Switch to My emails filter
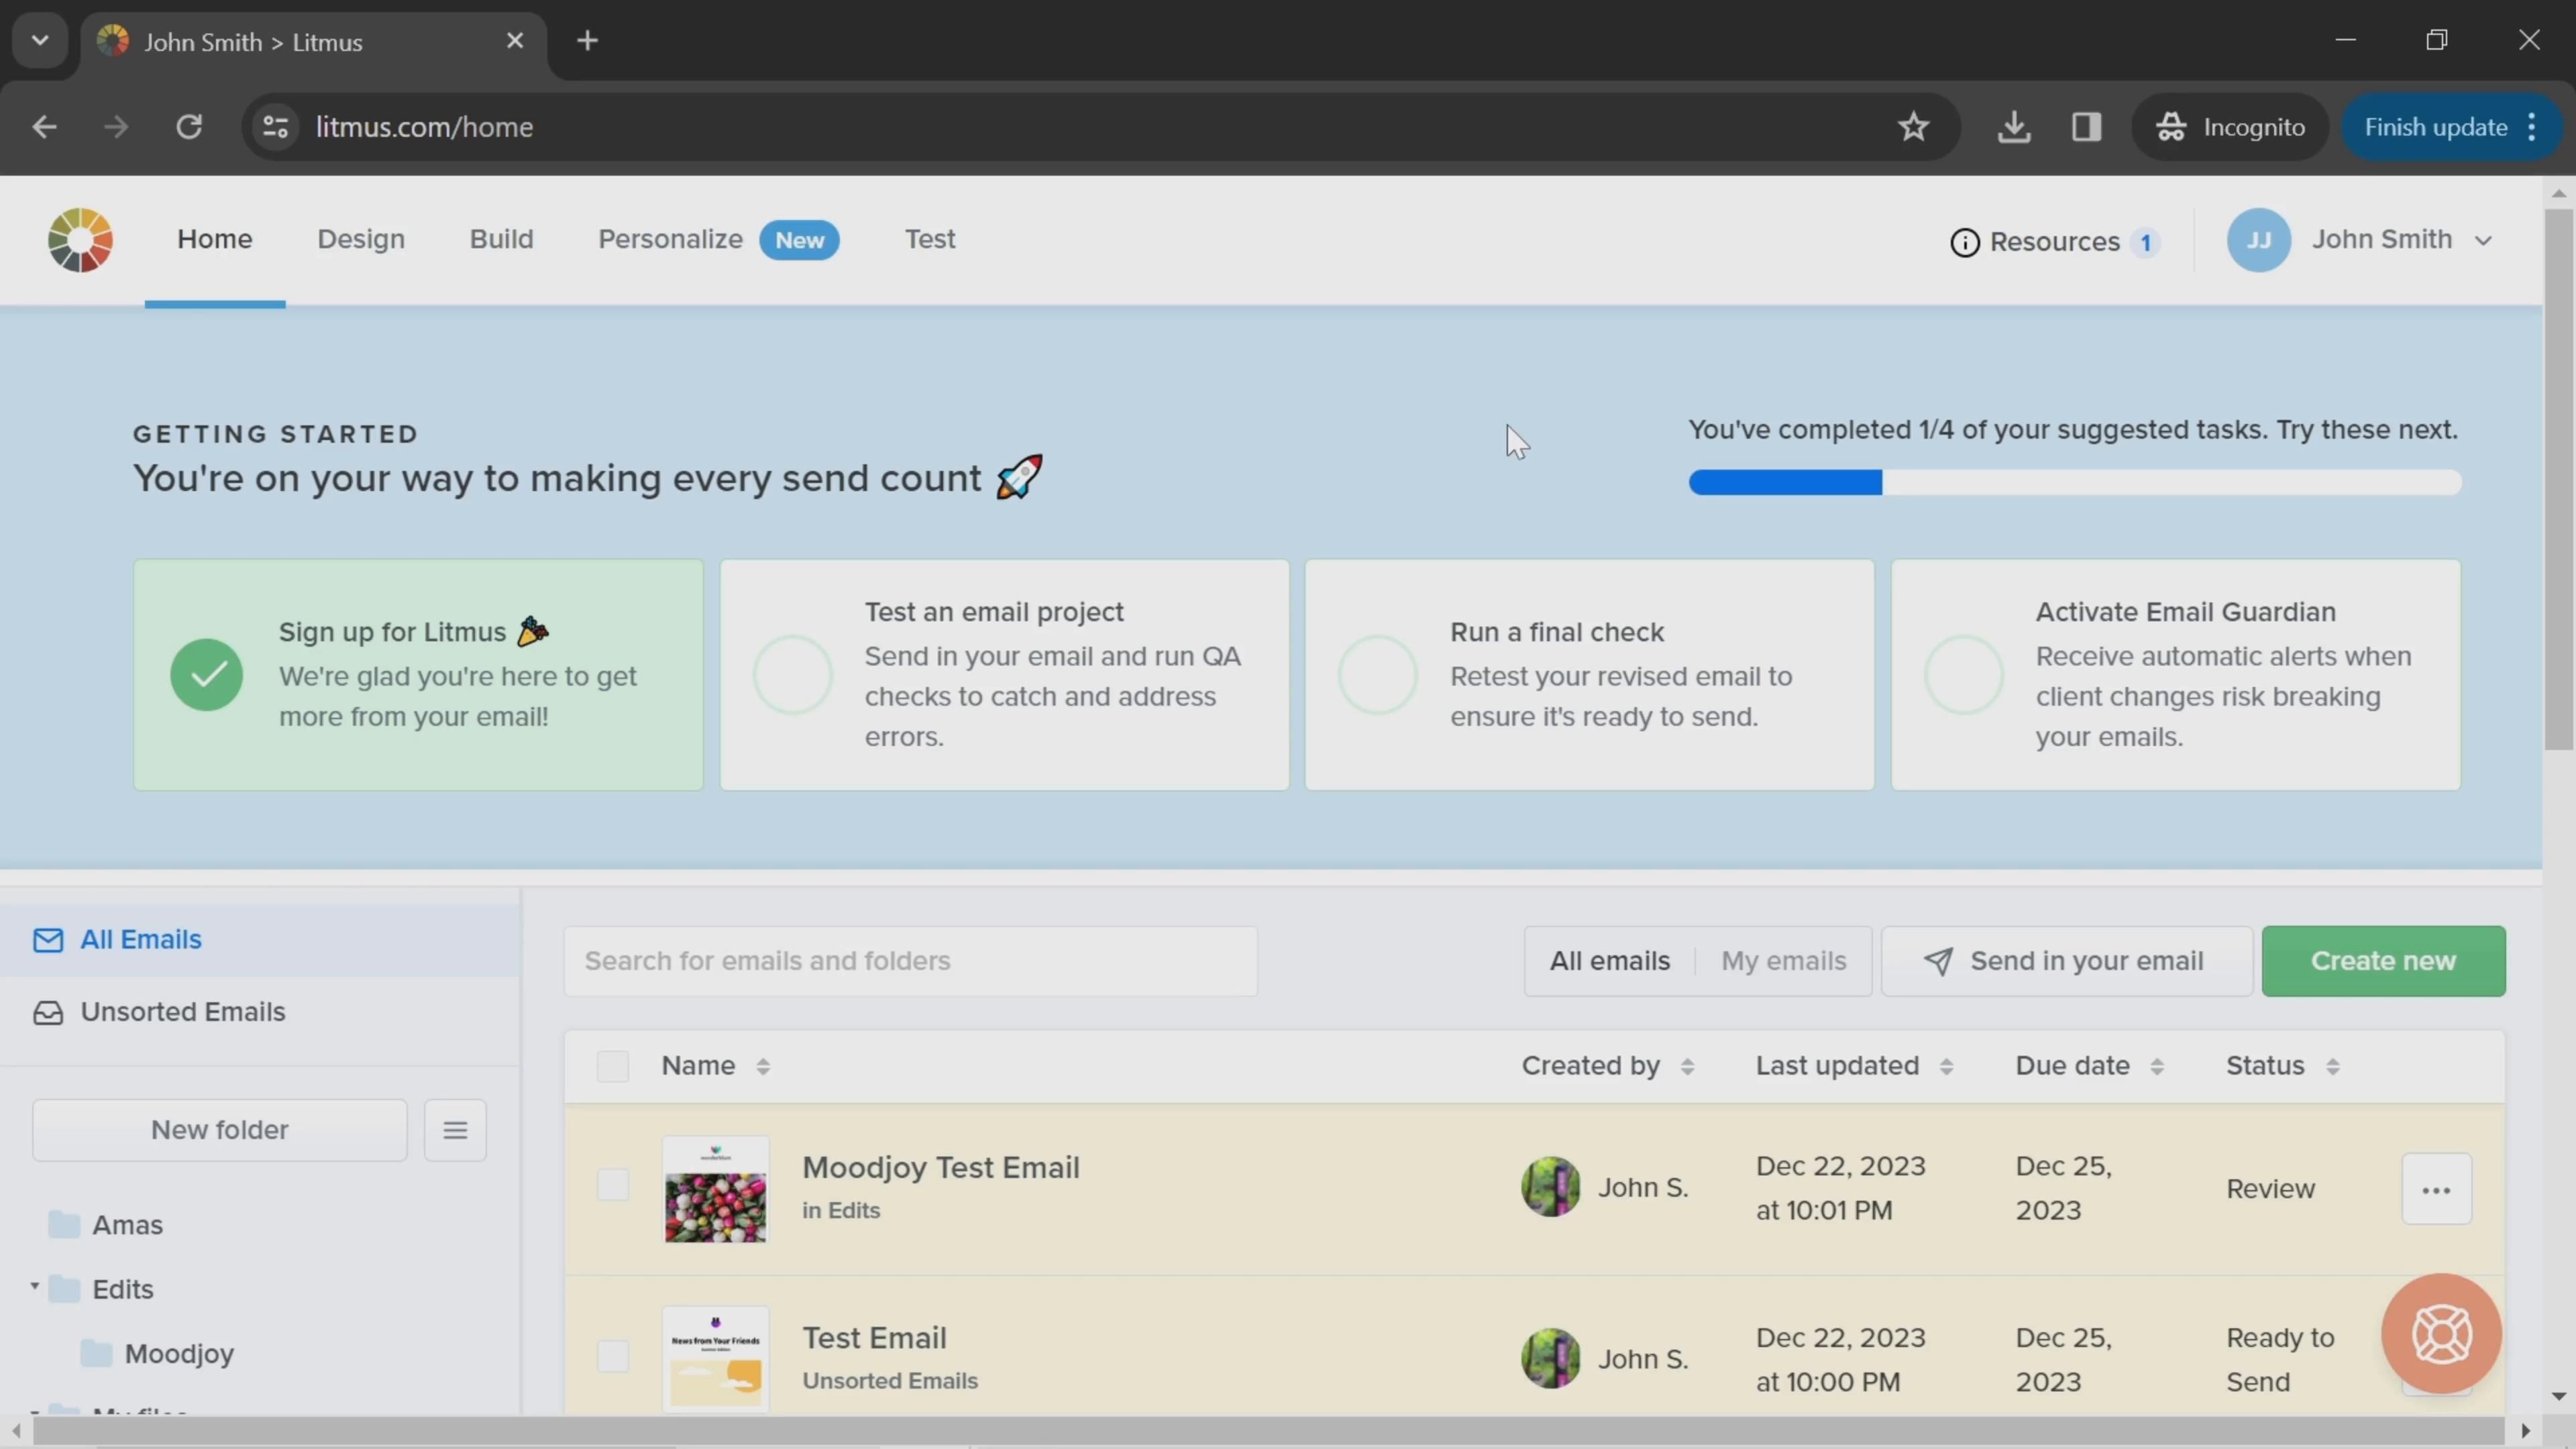The height and width of the screenshot is (1449, 2576). [x=1783, y=961]
